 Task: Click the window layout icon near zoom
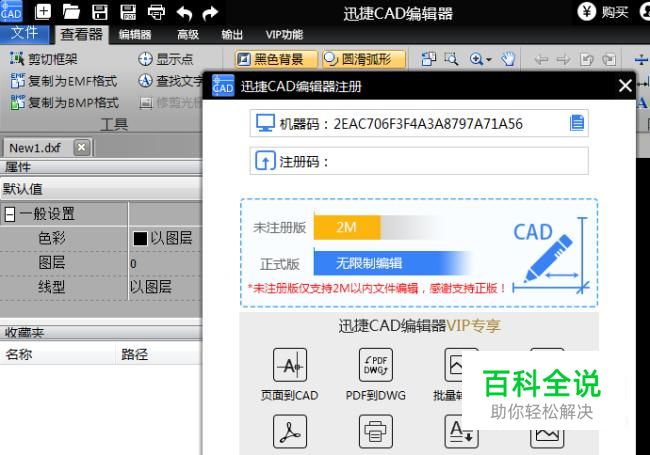pyautogui.click(x=429, y=59)
